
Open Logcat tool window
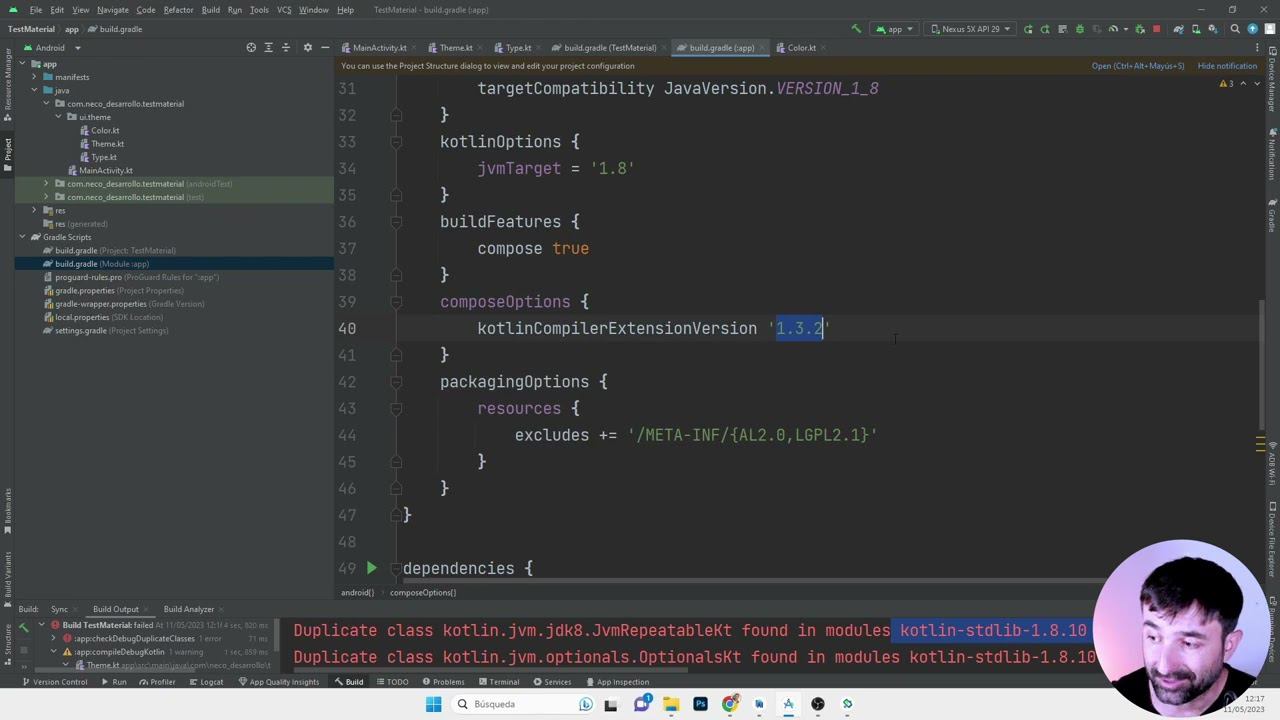[x=205, y=682]
